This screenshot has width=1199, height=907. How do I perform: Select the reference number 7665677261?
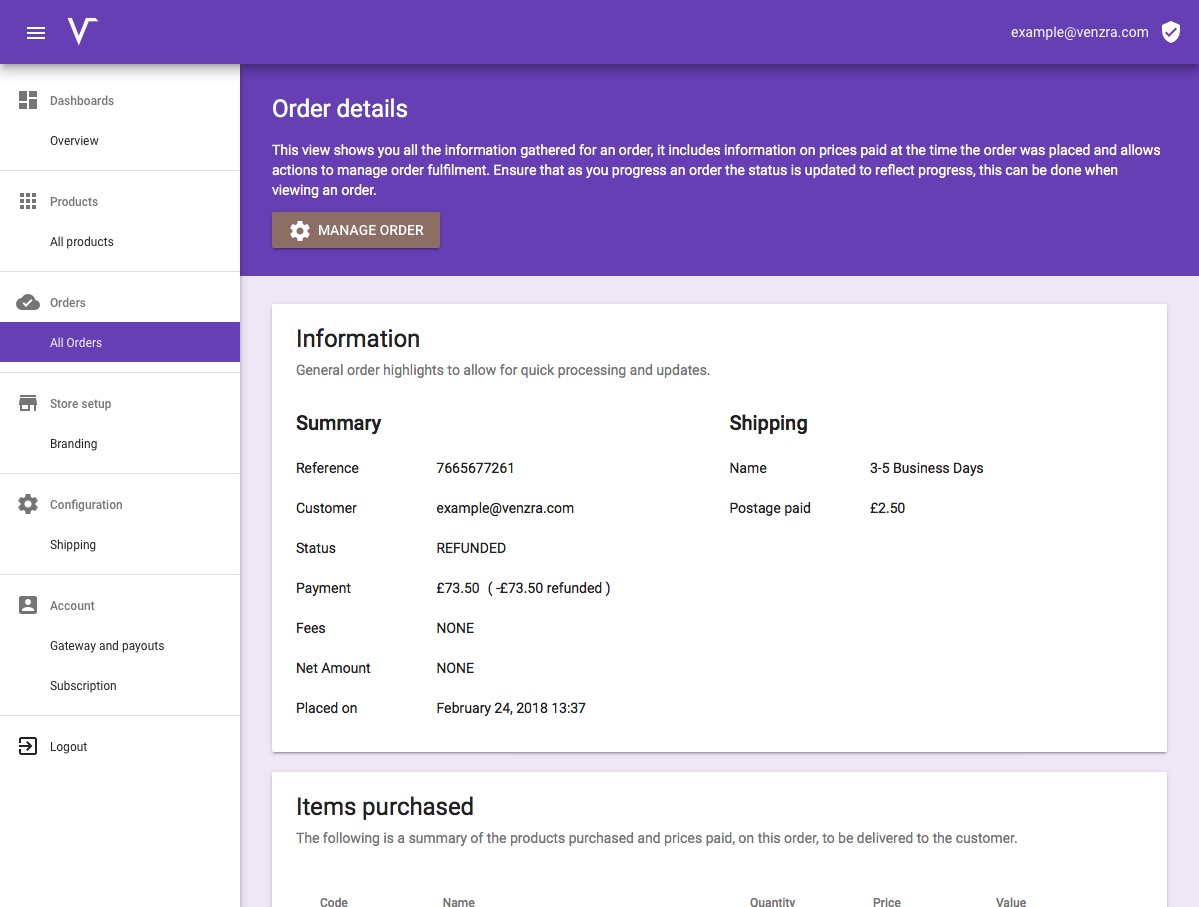pyautogui.click(x=475, y=468)
